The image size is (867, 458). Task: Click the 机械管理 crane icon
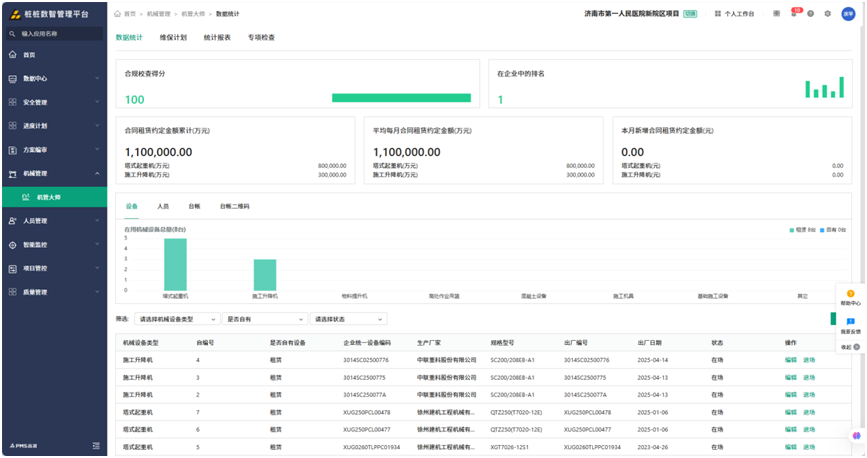13,174
